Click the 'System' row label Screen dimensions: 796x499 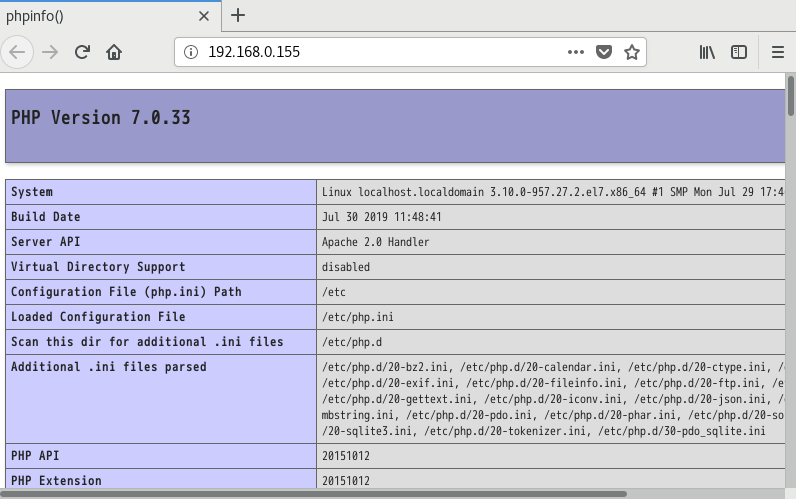(x=32, y=192)
